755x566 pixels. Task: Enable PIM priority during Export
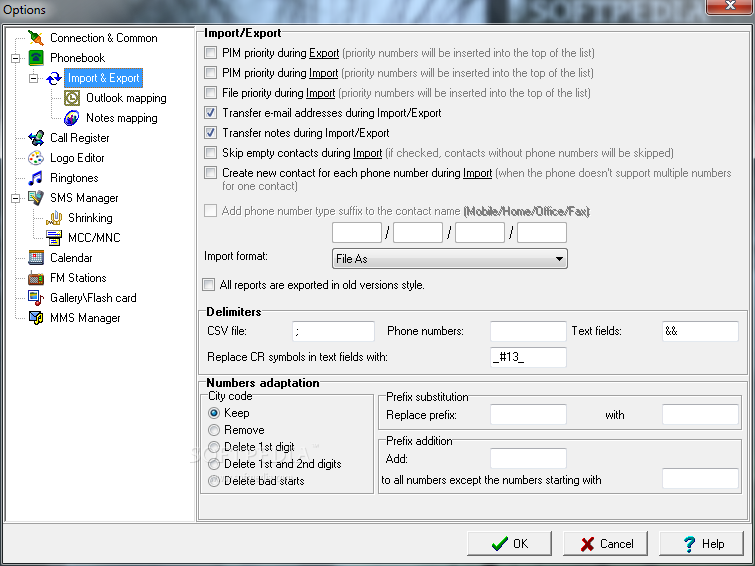[210, 53]
